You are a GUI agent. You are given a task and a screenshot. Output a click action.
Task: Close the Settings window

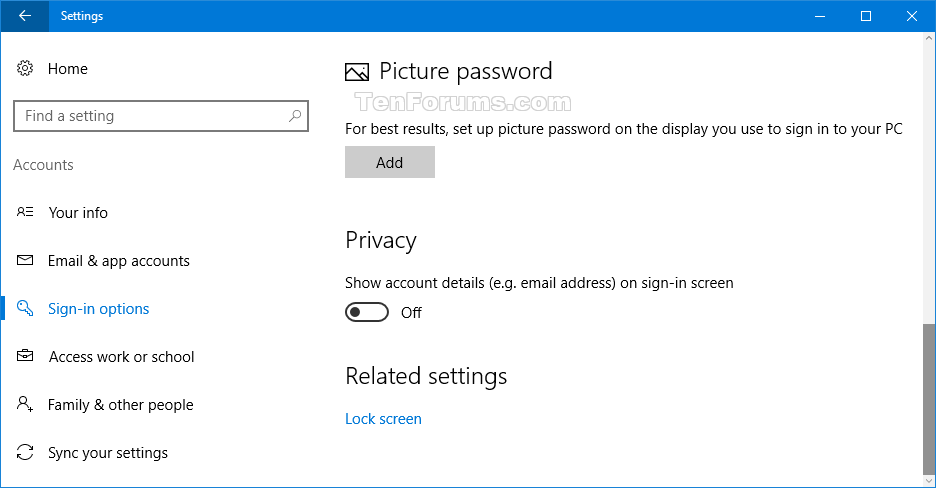(x=912, y=16)
